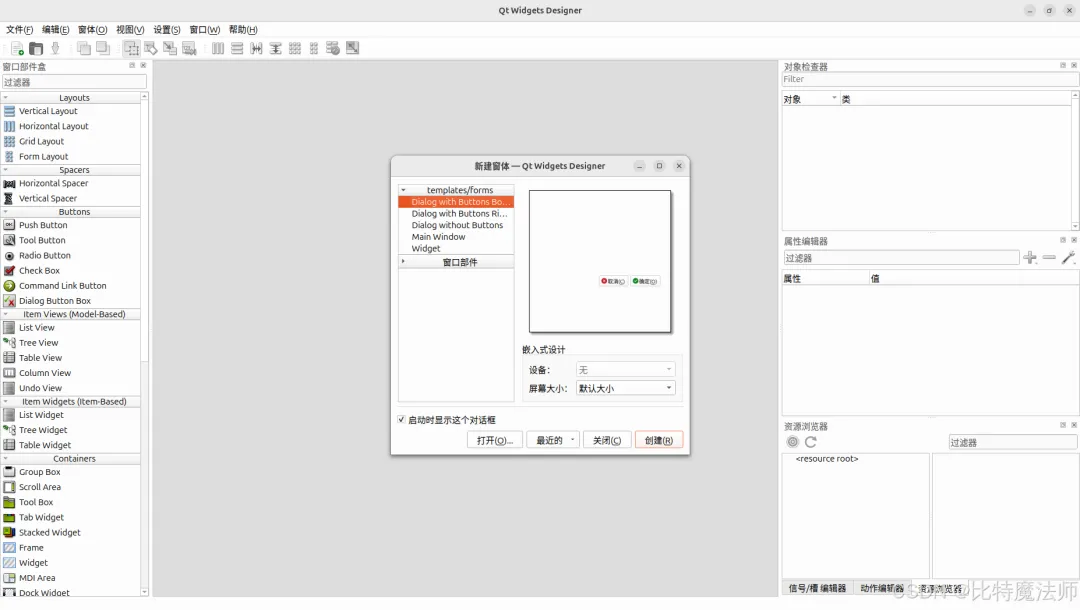Image resolution: width=1080 pixels, height=610 pixels.
Task: Pick the Radio Button widget entry
Action: 45,255
